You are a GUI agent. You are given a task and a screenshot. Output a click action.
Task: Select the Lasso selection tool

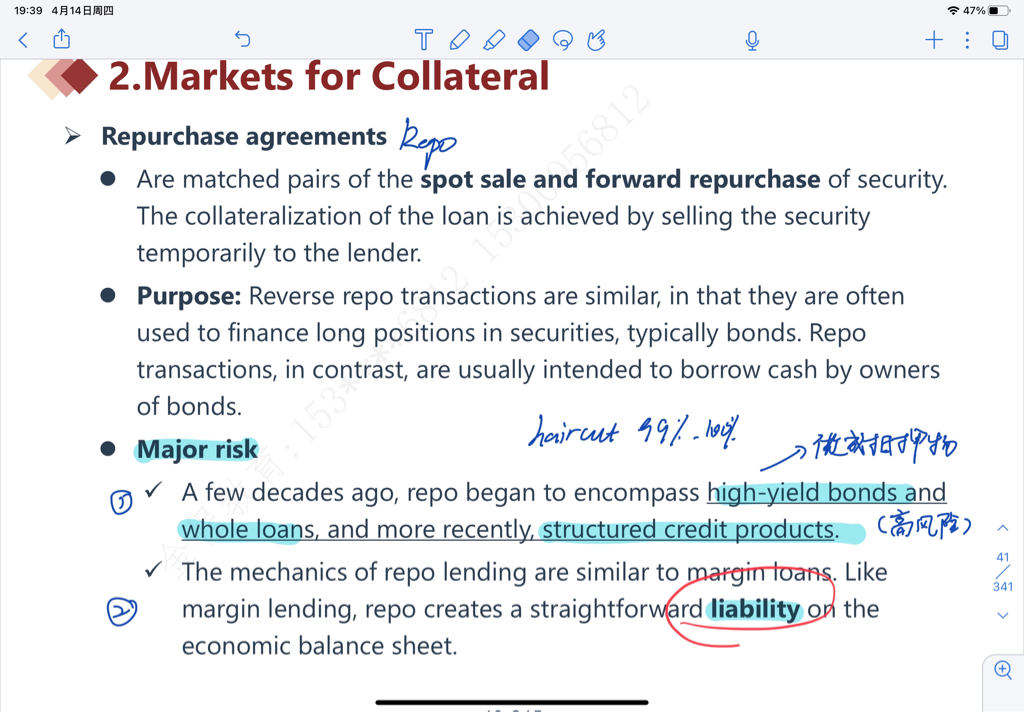pyautogui.click(x=563, y=40)
